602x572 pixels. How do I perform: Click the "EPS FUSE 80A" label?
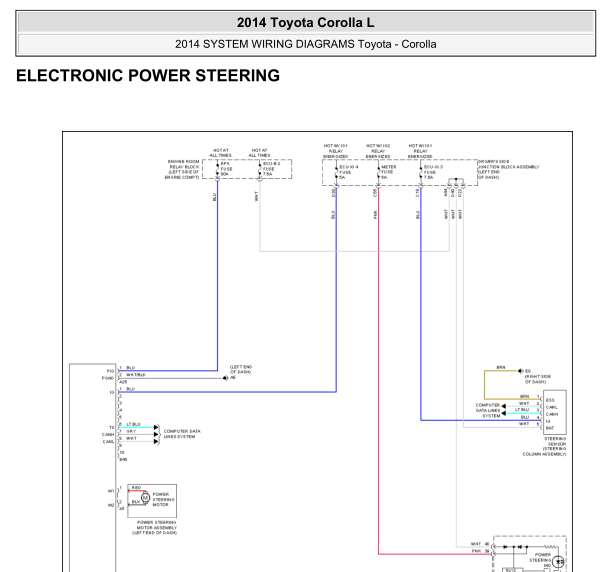(226, 169)
